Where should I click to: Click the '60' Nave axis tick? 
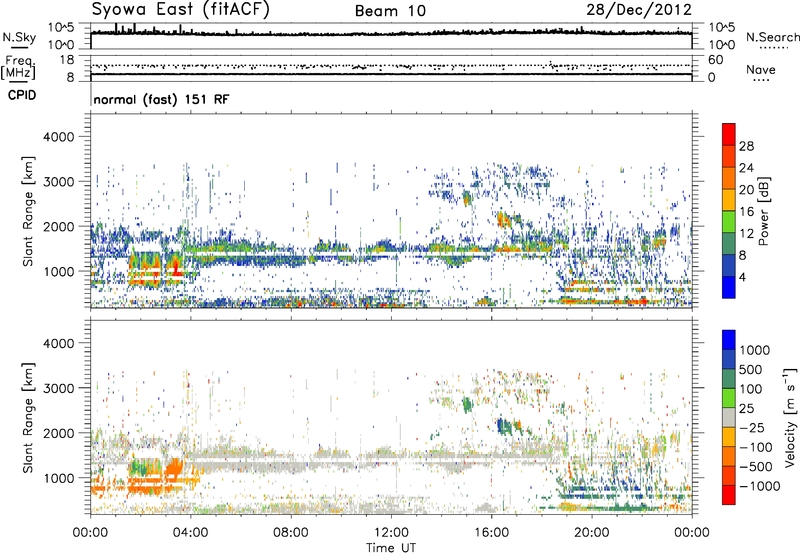[x=715, y=60]
